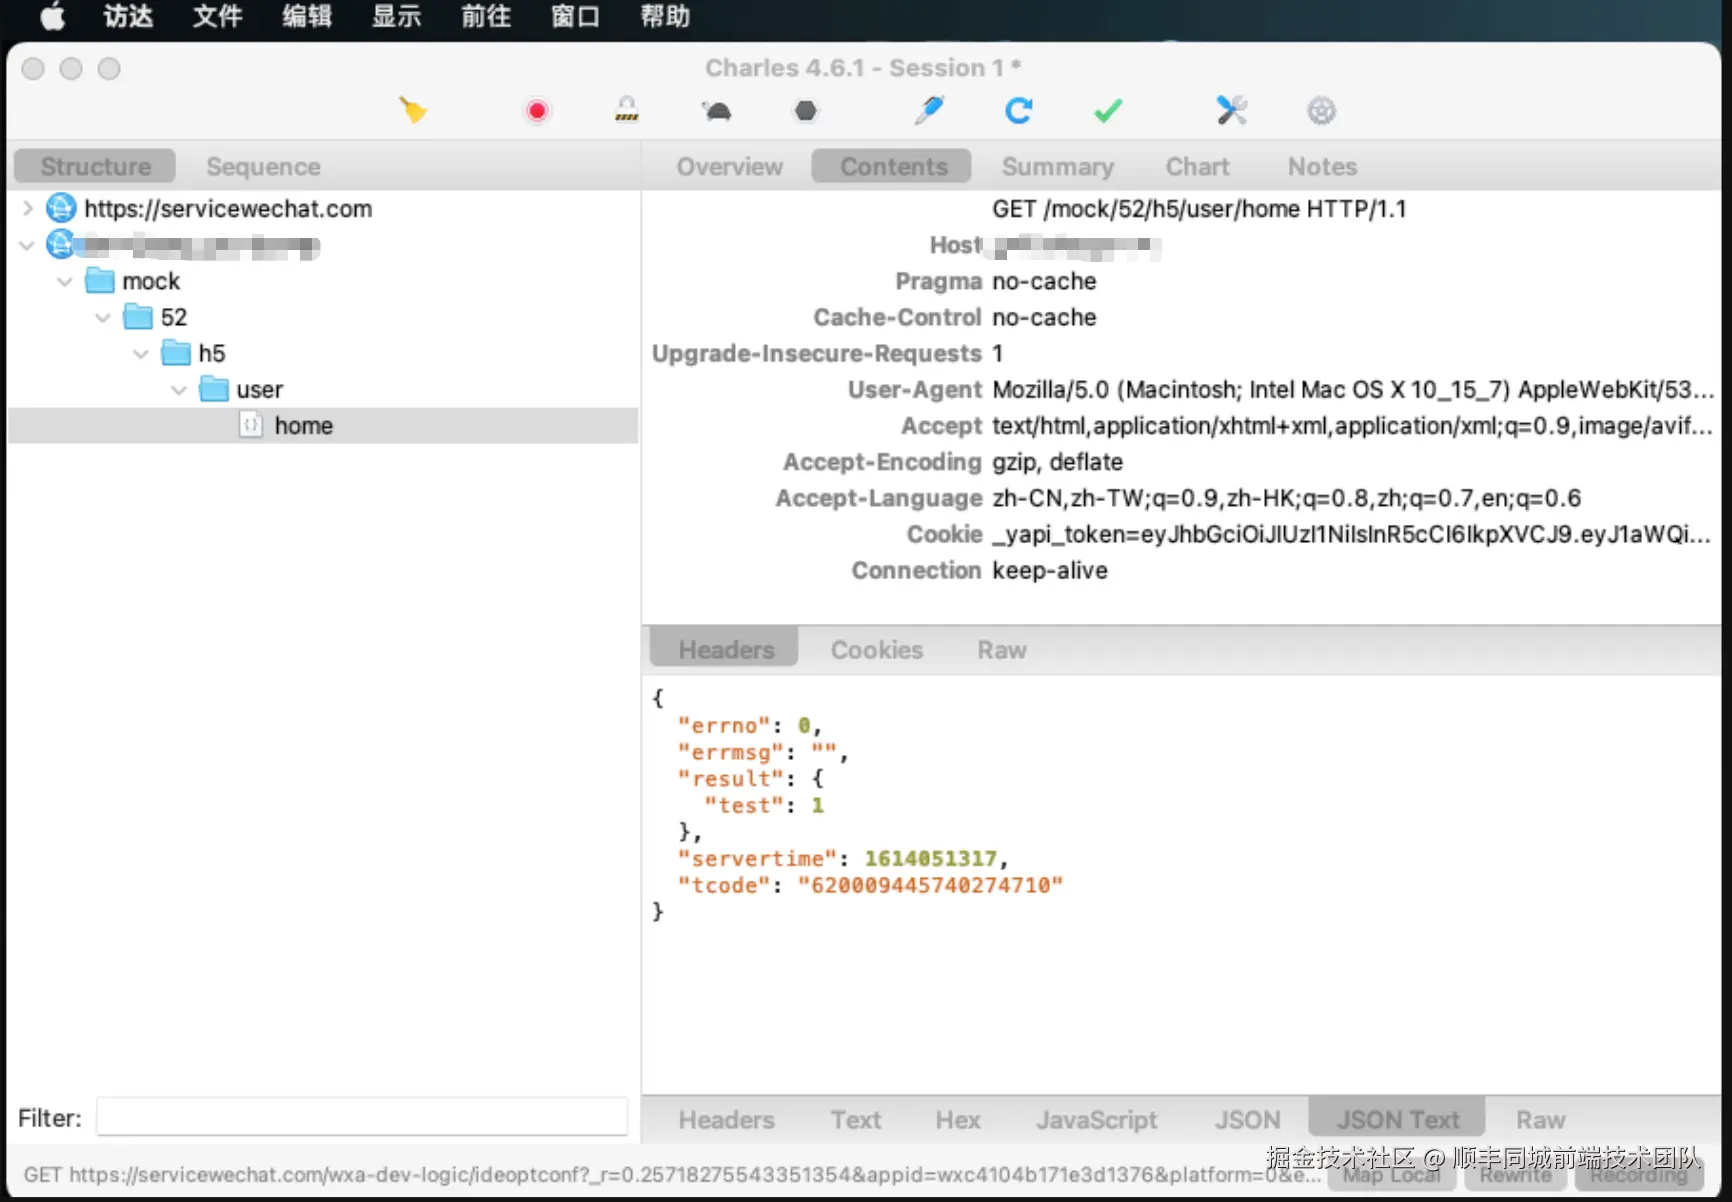Expand the servicewechat.com host node
Image resolution: width=1732 pixels, height=1202 pixels.
tap(28, 208)
